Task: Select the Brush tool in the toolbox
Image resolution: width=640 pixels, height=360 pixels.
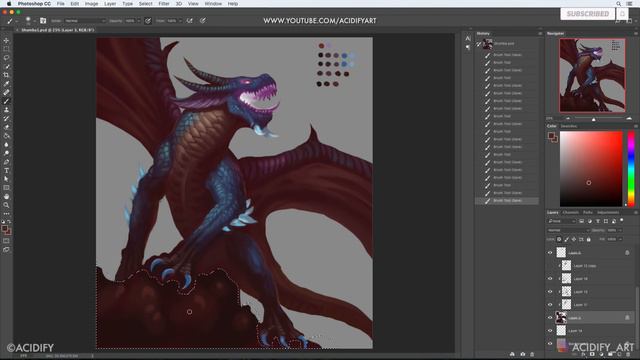Action: [x=6, y=101]
